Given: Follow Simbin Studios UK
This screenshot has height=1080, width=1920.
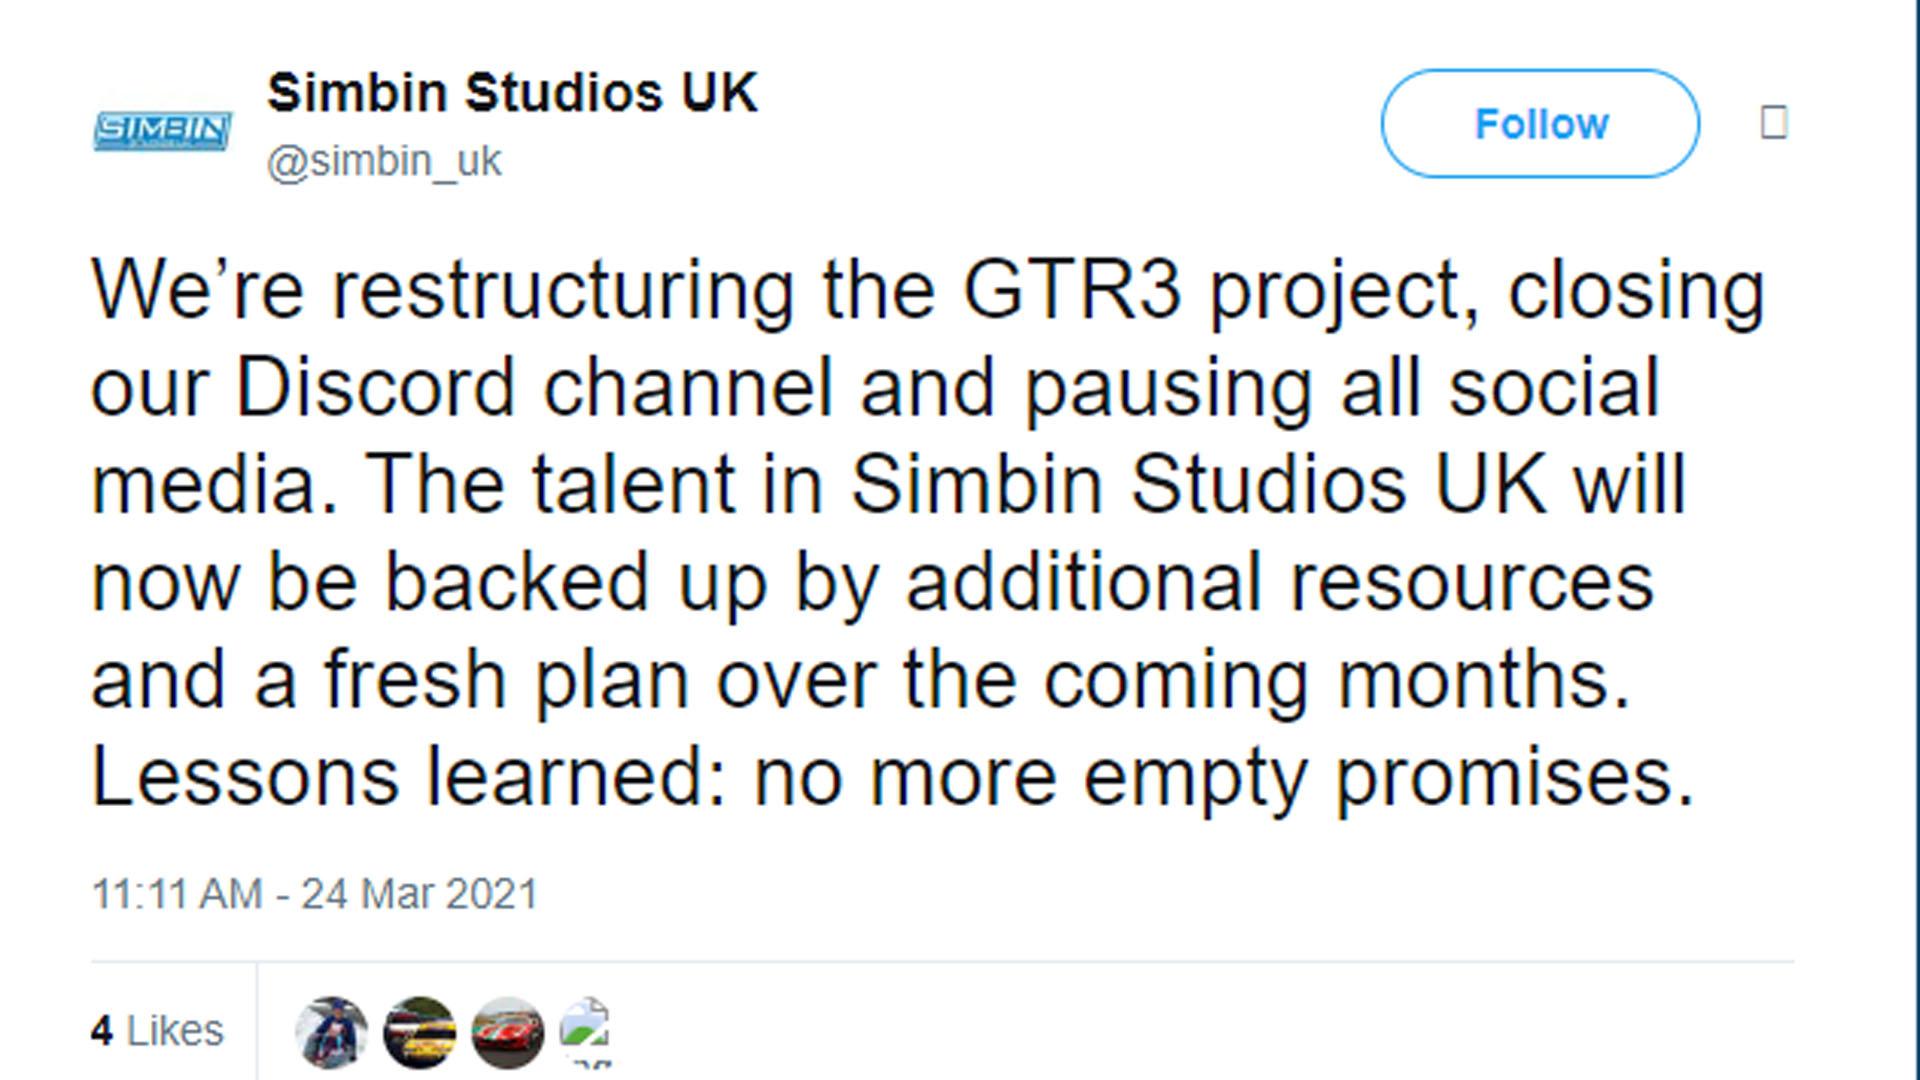Looking at the screenshot, I should 1538,124.
